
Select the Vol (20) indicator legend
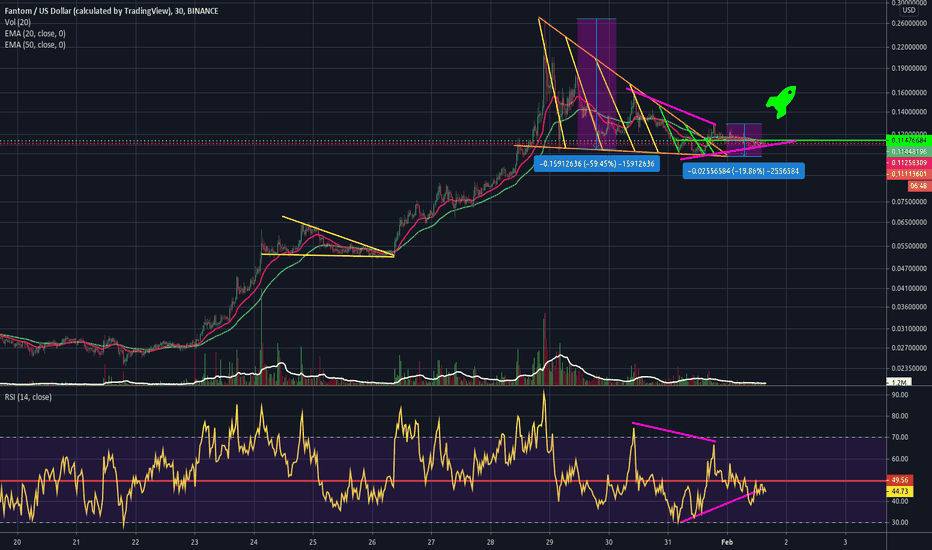(18, 22)
